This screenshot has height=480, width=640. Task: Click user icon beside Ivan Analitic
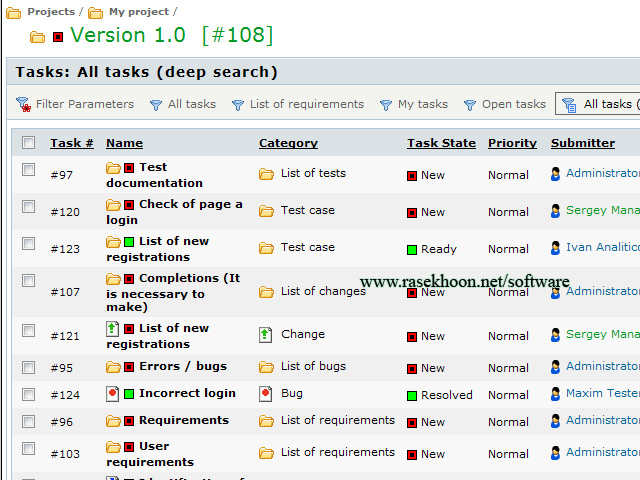[x=555, y=248]
